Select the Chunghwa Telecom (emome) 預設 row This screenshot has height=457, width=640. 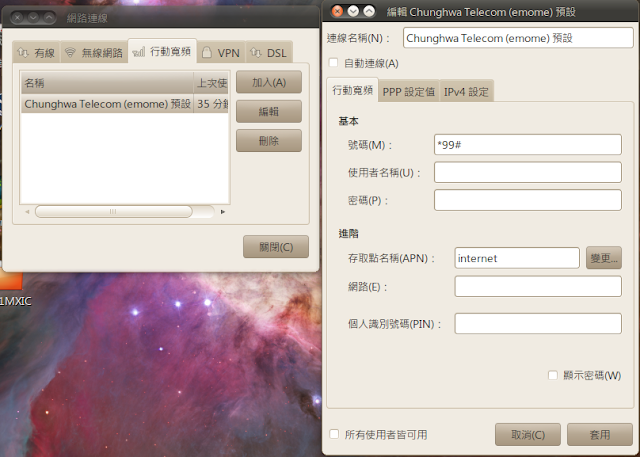click(124, 104)
